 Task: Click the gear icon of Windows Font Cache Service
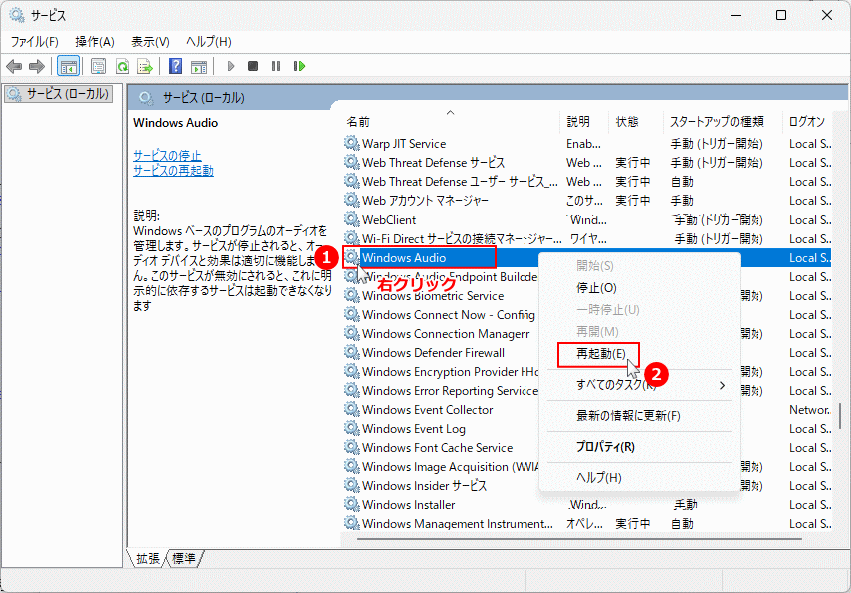[x=352, y=447]
